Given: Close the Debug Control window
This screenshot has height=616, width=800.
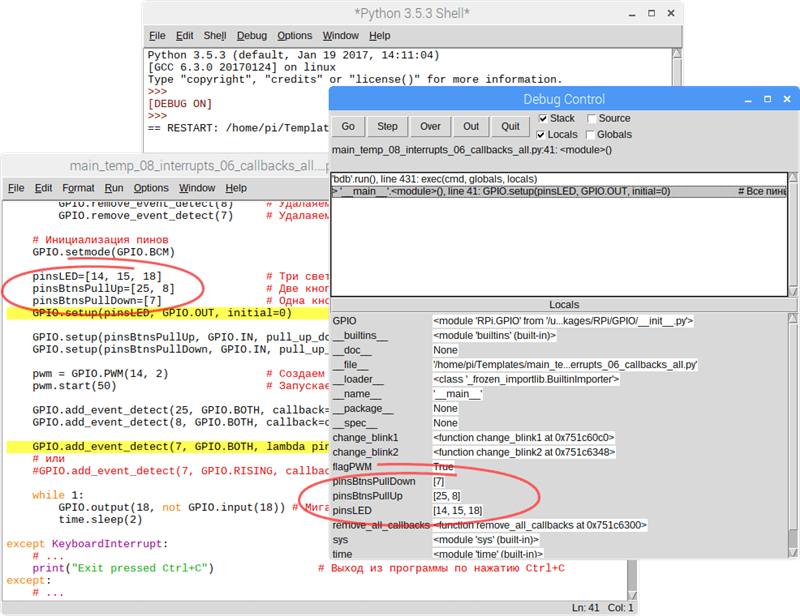Looking at the screenshot, I should click(x=788, y=99).
